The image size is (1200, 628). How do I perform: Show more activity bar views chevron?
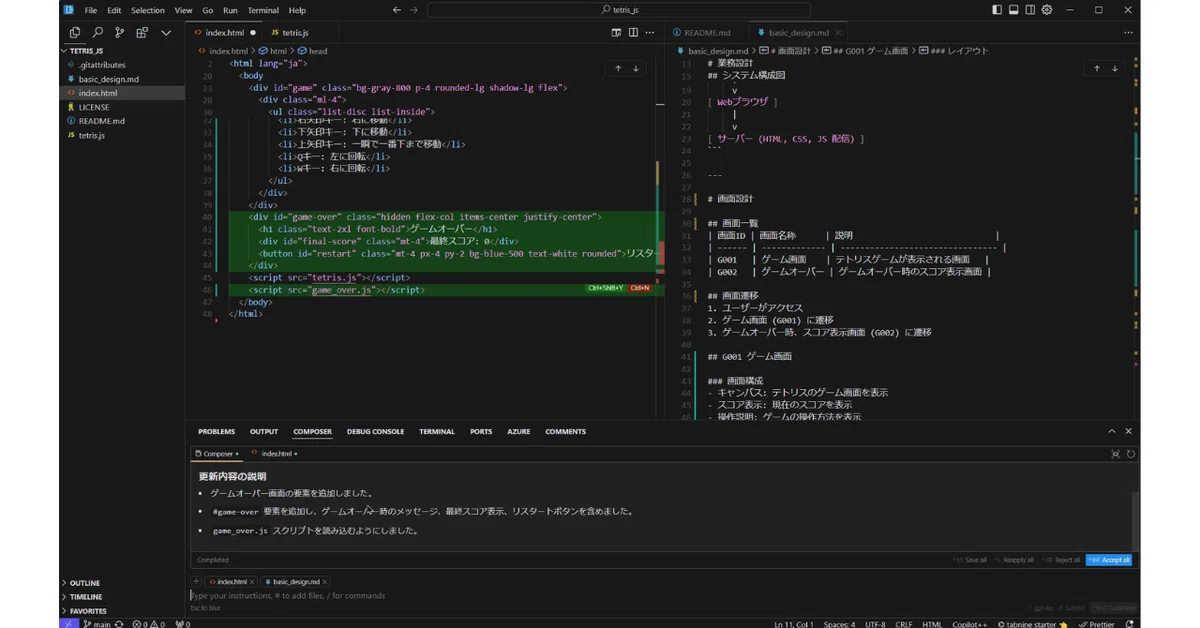coord(166,33)
